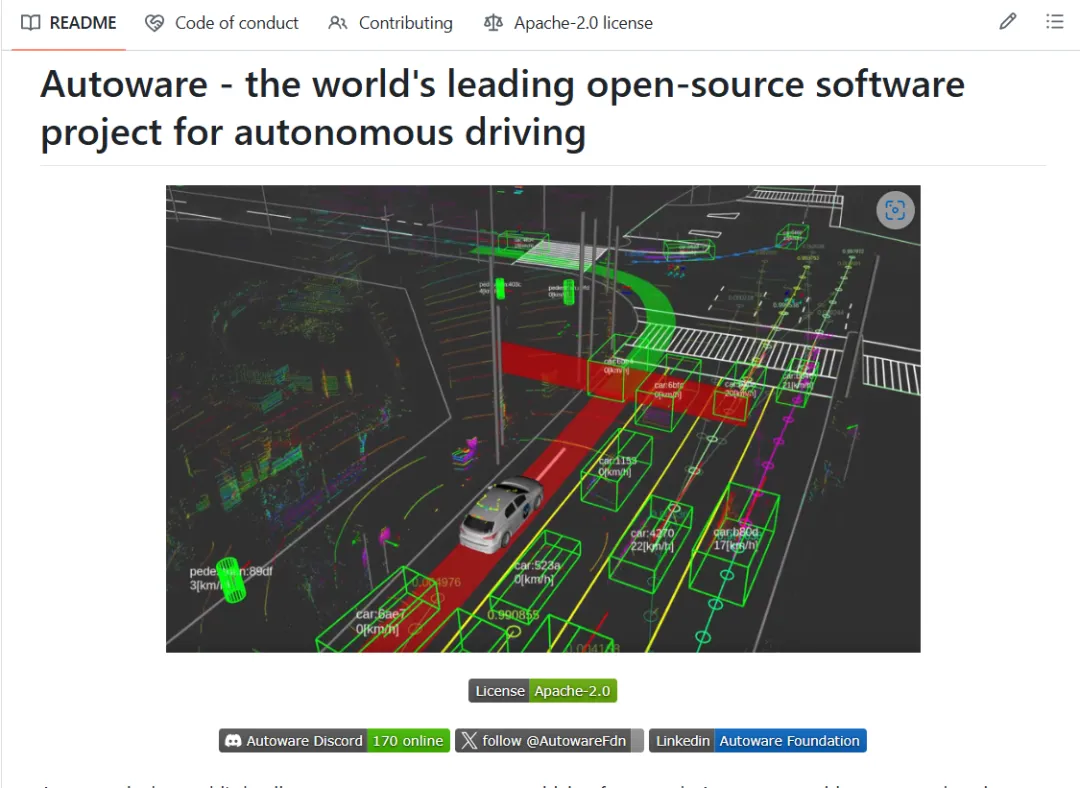Click the follow @AutowareFdn badge
The image size is (1080, 788).
[x=549, y=740]
